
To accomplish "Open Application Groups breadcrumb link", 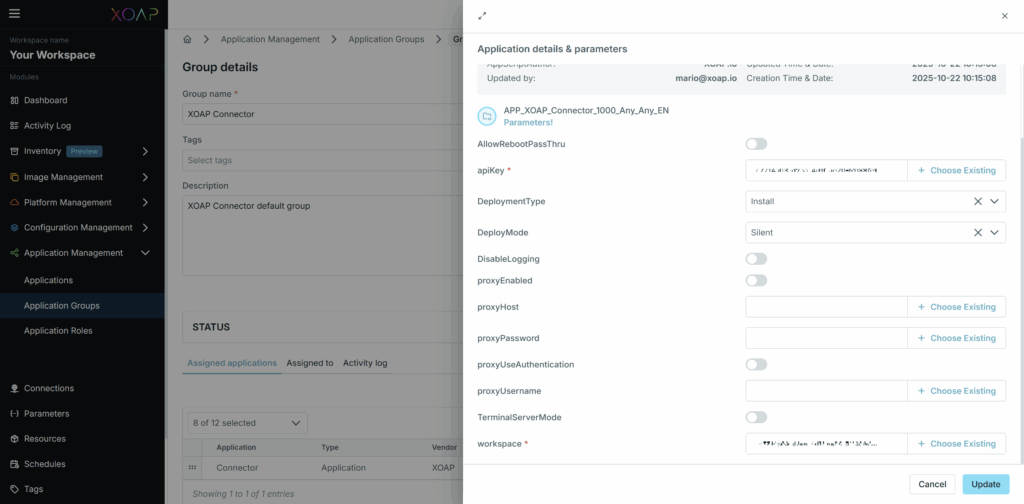I will click(x=386, y=39).
